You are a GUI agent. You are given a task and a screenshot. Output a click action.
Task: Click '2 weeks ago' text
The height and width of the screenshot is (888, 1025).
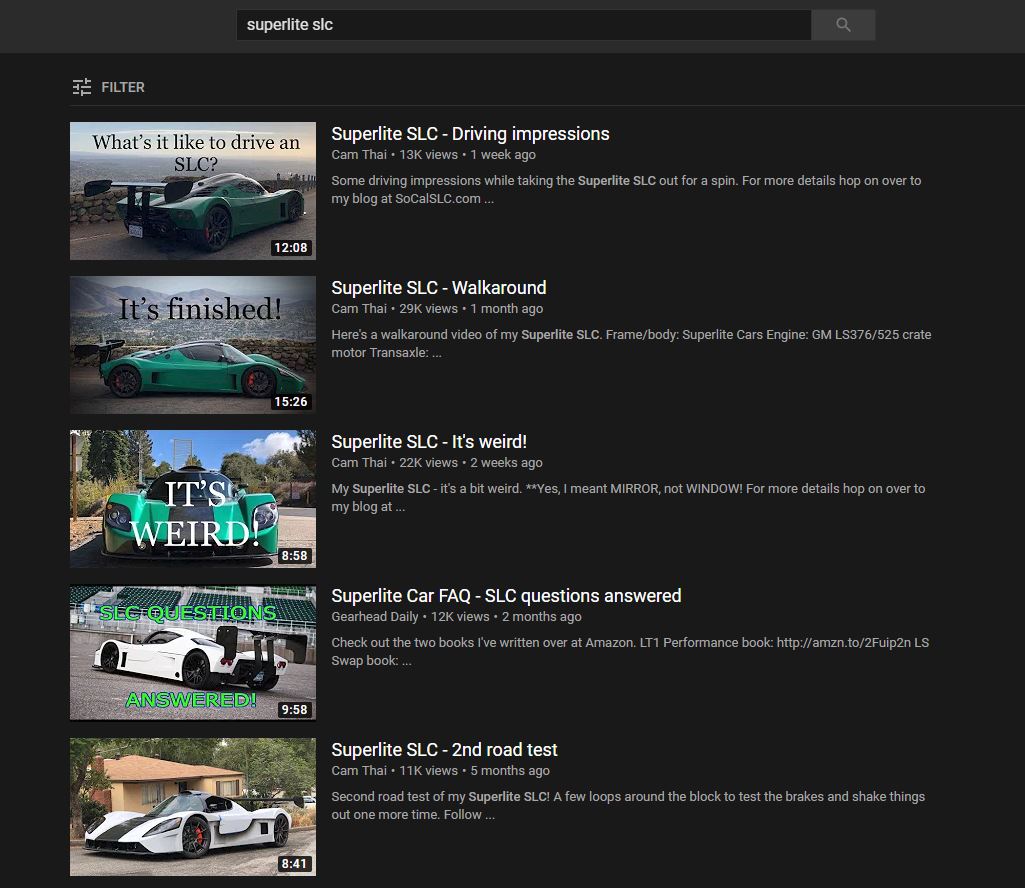(x=507, y=462)
